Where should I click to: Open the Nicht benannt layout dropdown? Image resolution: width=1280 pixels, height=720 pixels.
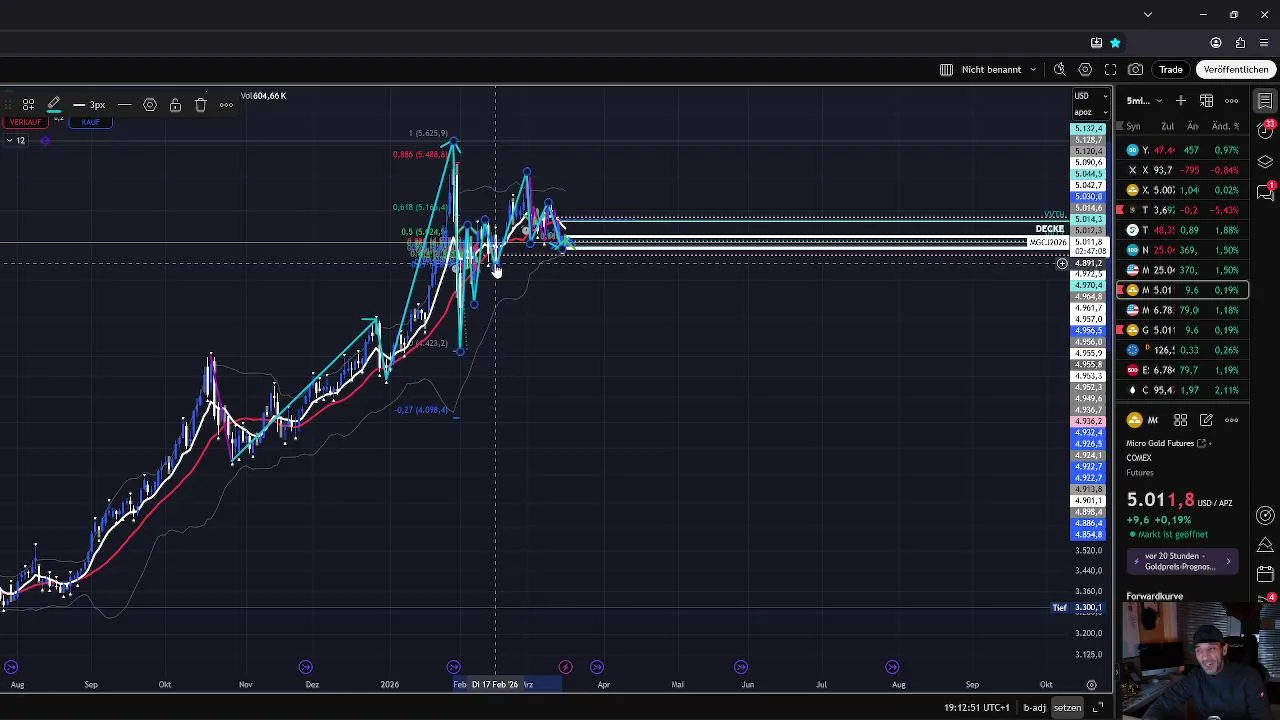(x=998, y=70)
